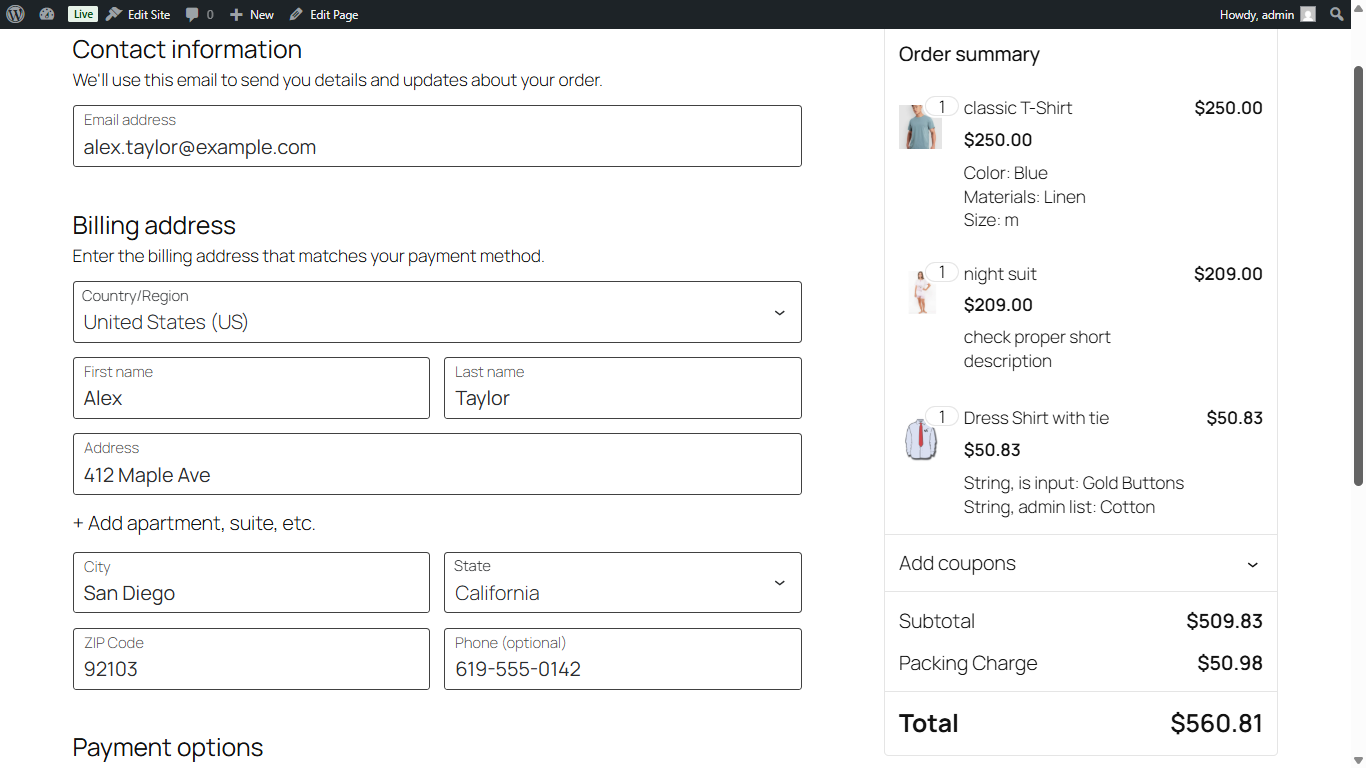Screen dimensions: 1366x768
Task: Expand the Add coupons section
Action: (x=1080, y=563)
